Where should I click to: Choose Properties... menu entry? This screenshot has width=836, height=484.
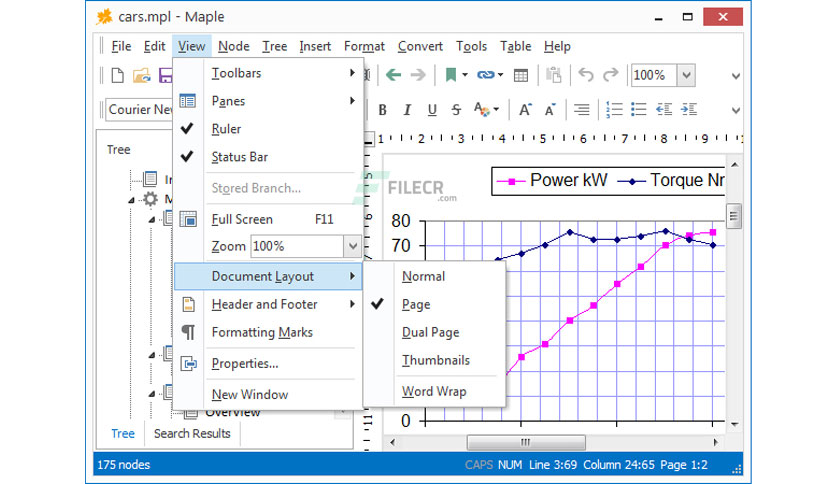pyautogui.click(x=268, y=364)
